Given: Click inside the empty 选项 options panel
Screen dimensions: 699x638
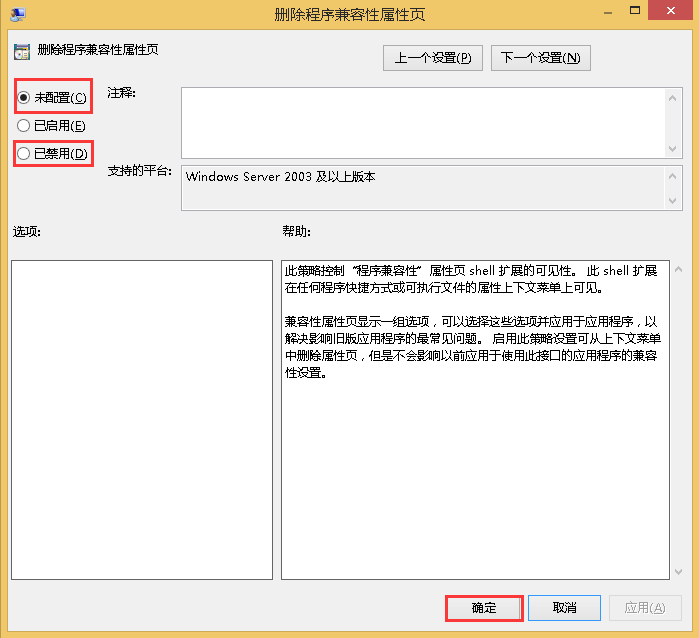Looking at the screenshot, I should (x=141, y=419).
